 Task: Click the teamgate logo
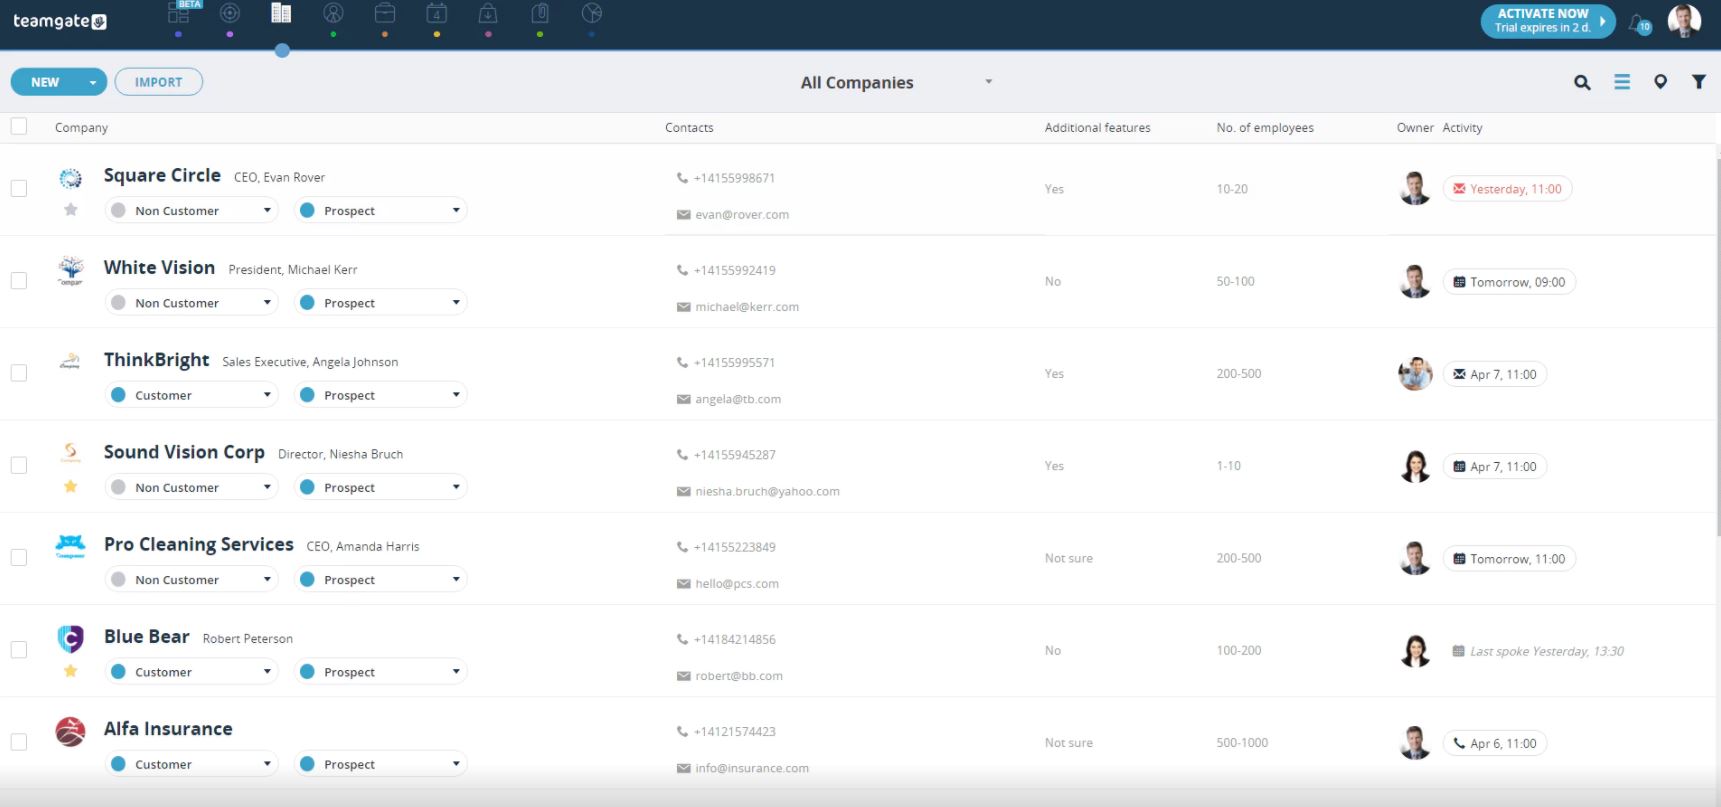click(x=60, y=21)
